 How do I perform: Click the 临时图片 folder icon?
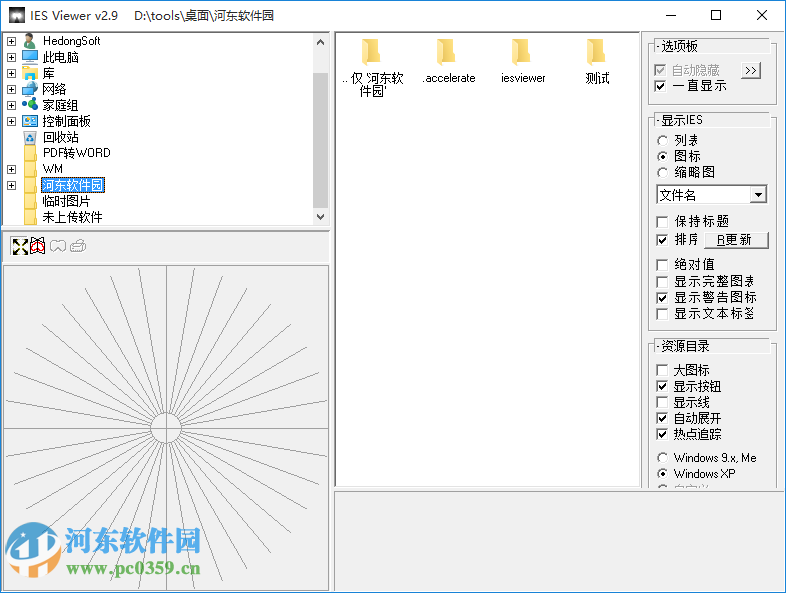pos(30,201)
